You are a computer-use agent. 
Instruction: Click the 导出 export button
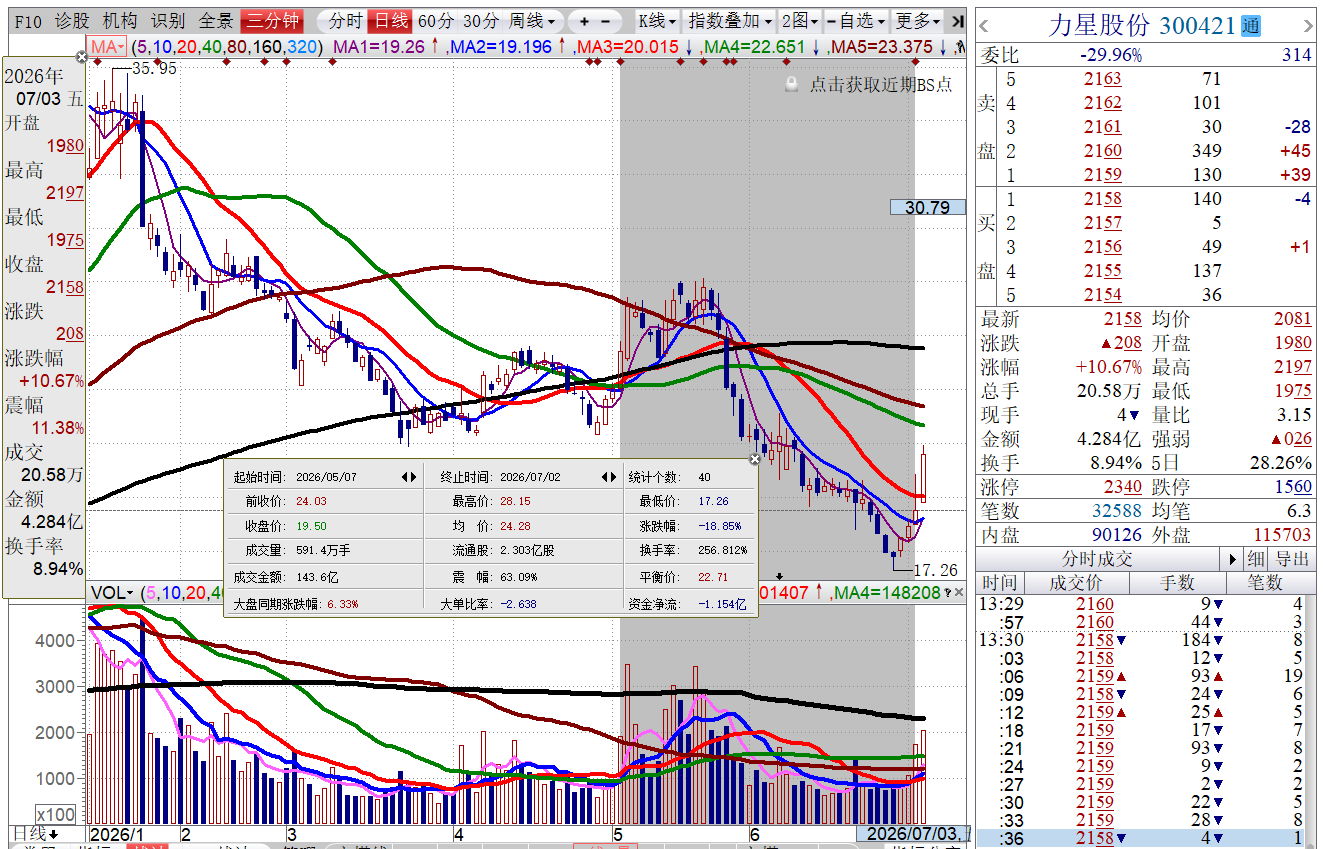pos(1291,559)
